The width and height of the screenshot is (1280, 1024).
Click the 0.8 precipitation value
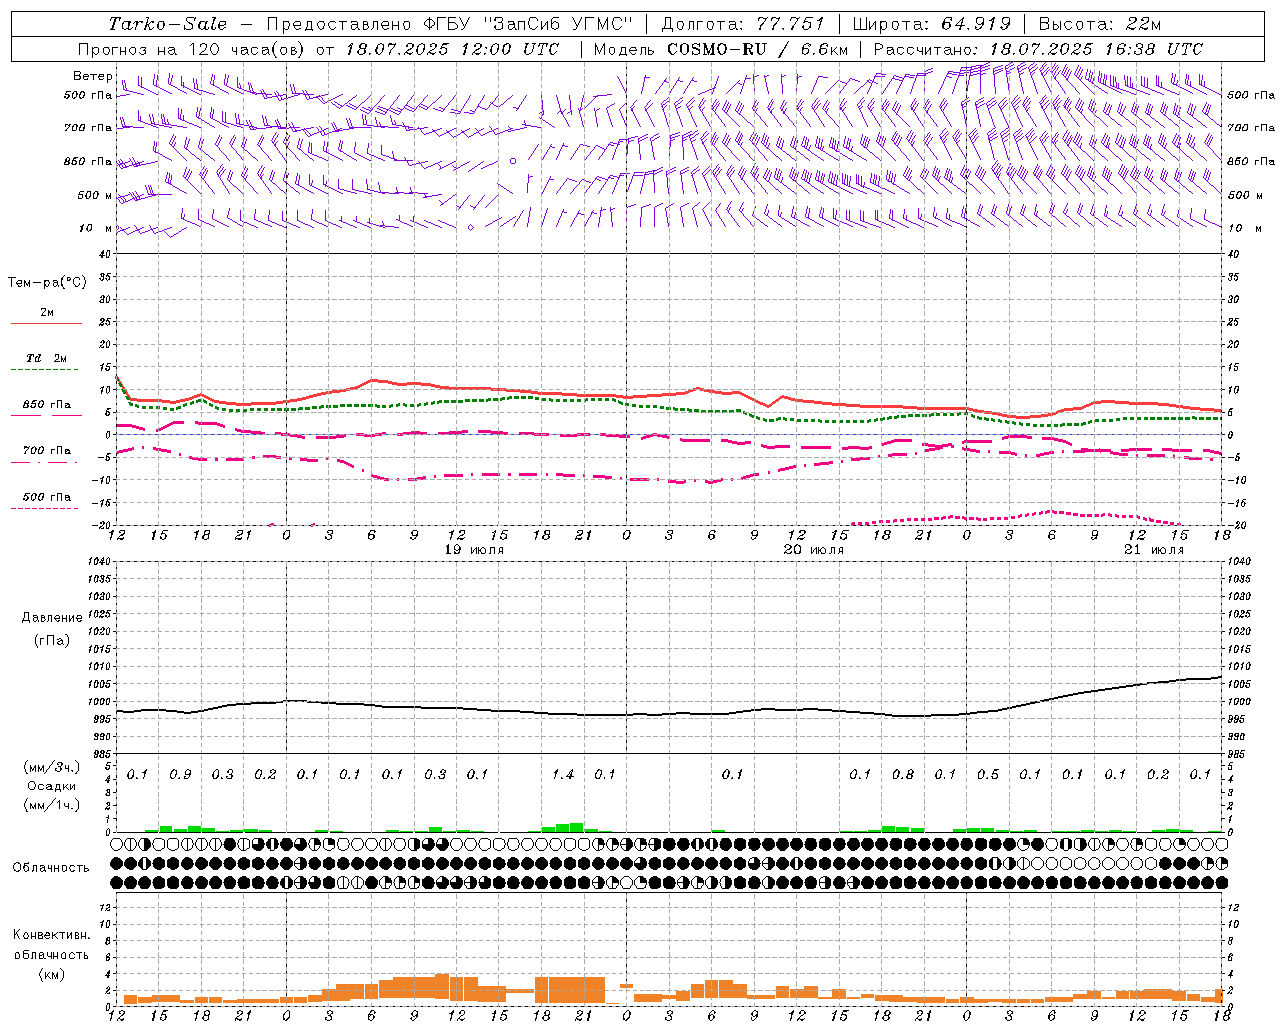click(x=903, y=775)
